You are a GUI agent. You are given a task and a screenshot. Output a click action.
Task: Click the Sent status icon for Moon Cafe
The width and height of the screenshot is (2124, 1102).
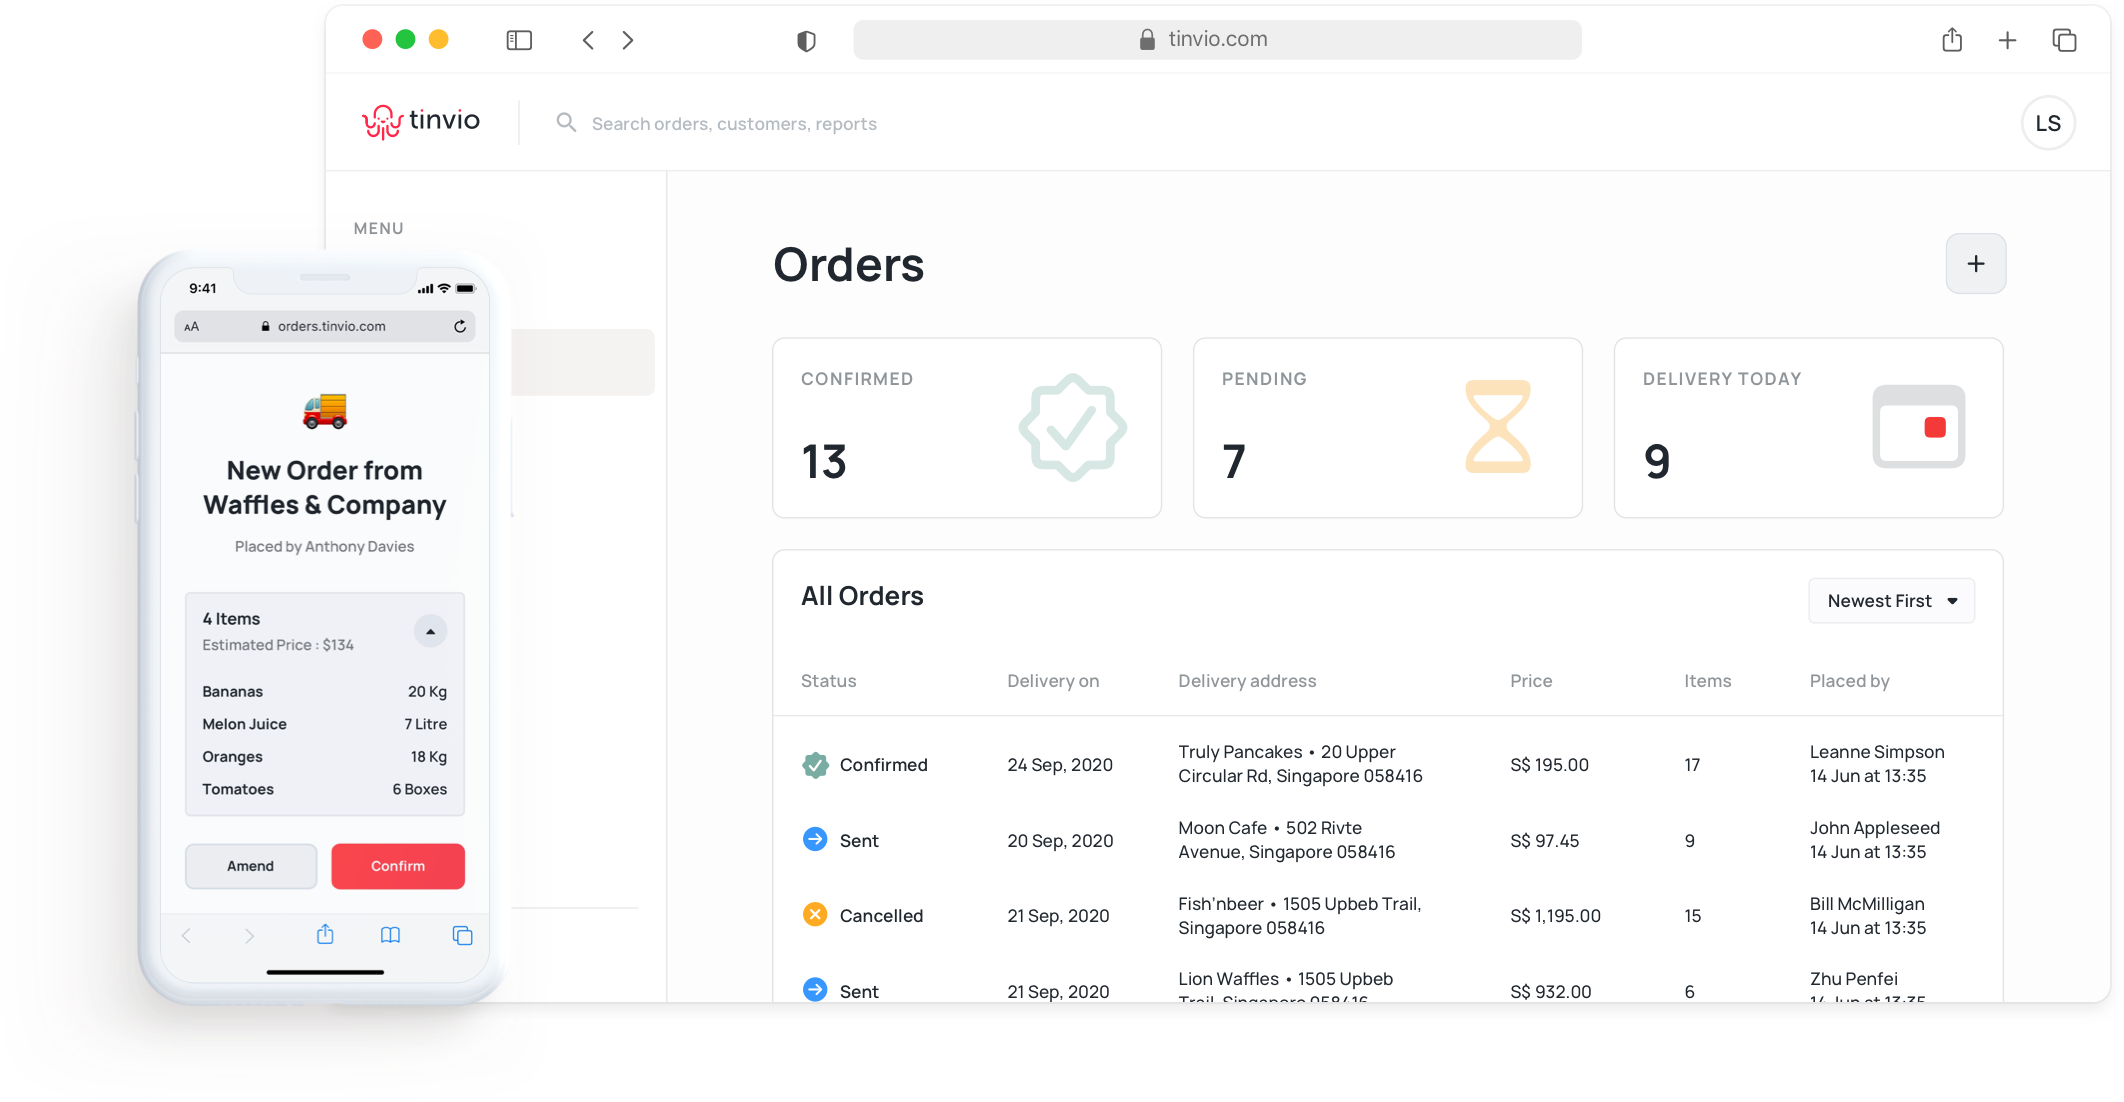(x=815, y=839)
